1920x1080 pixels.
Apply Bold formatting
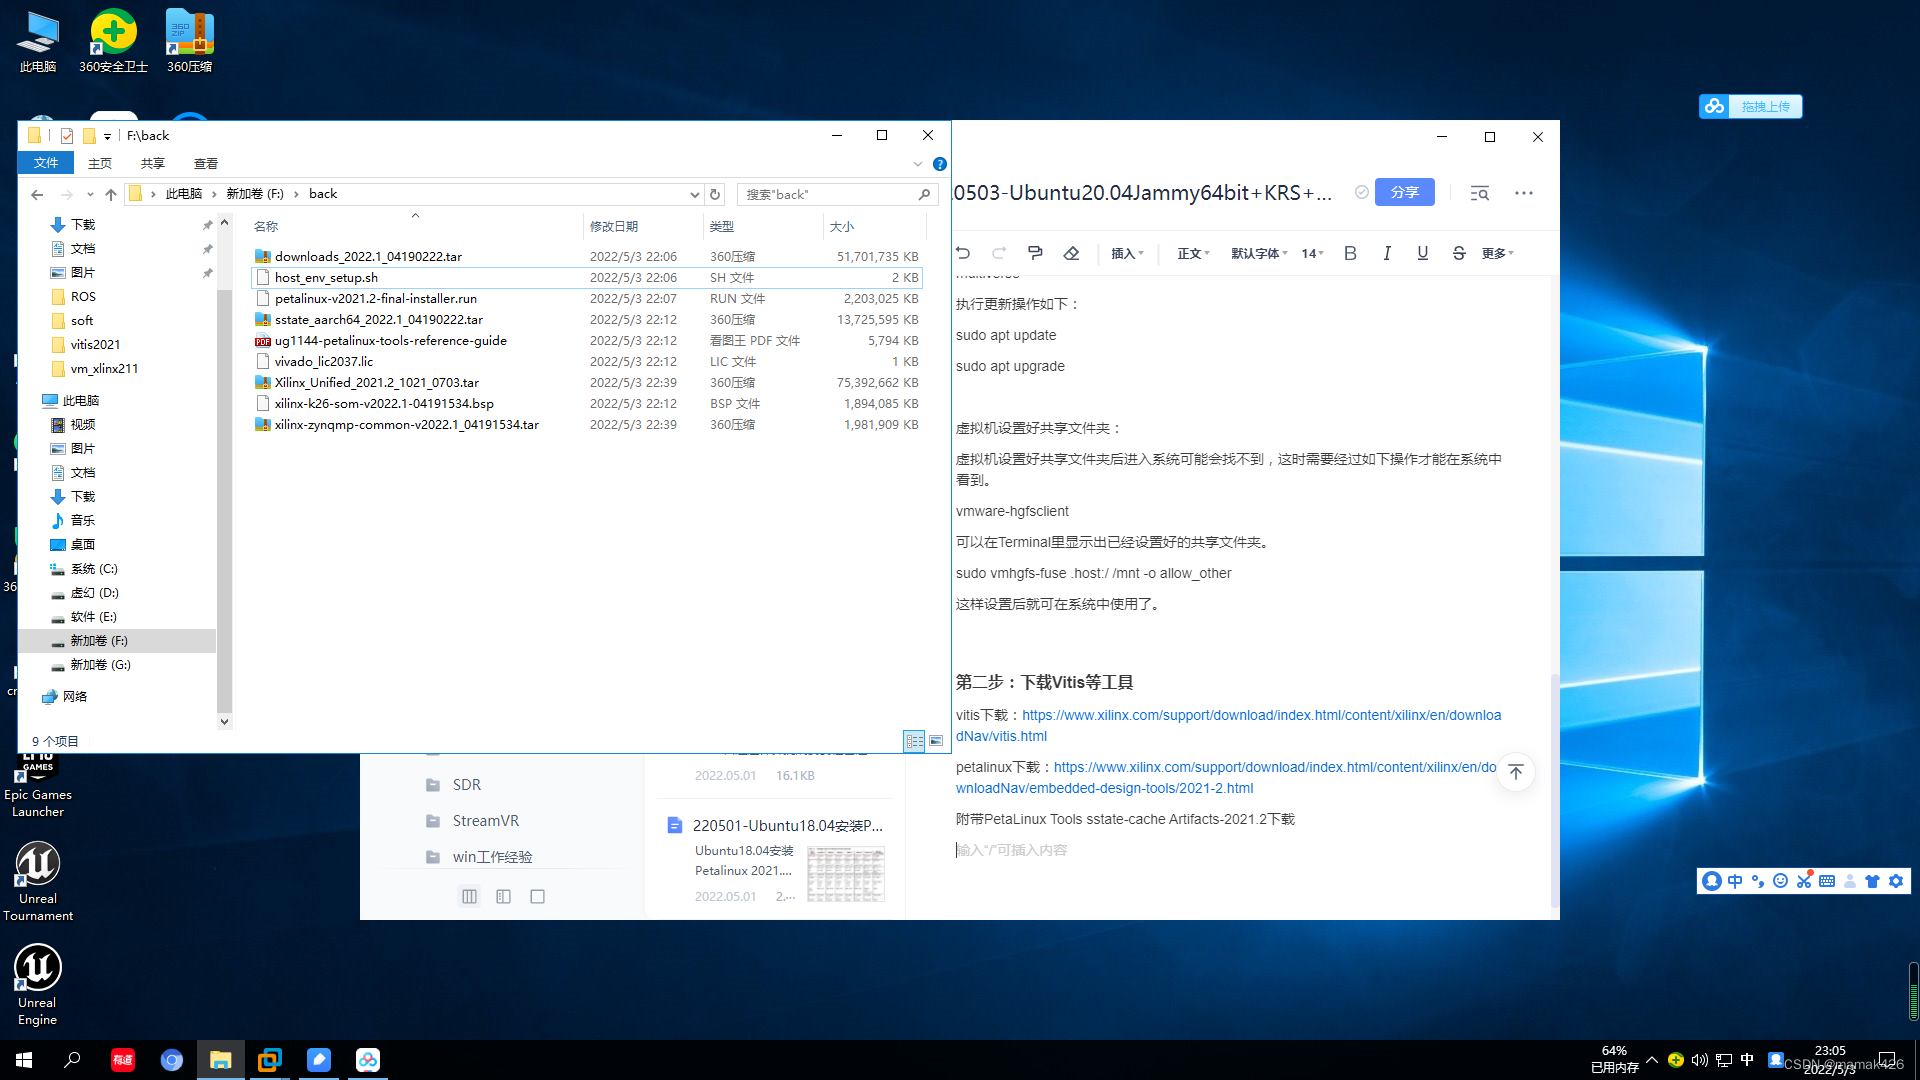point(1350,253)
